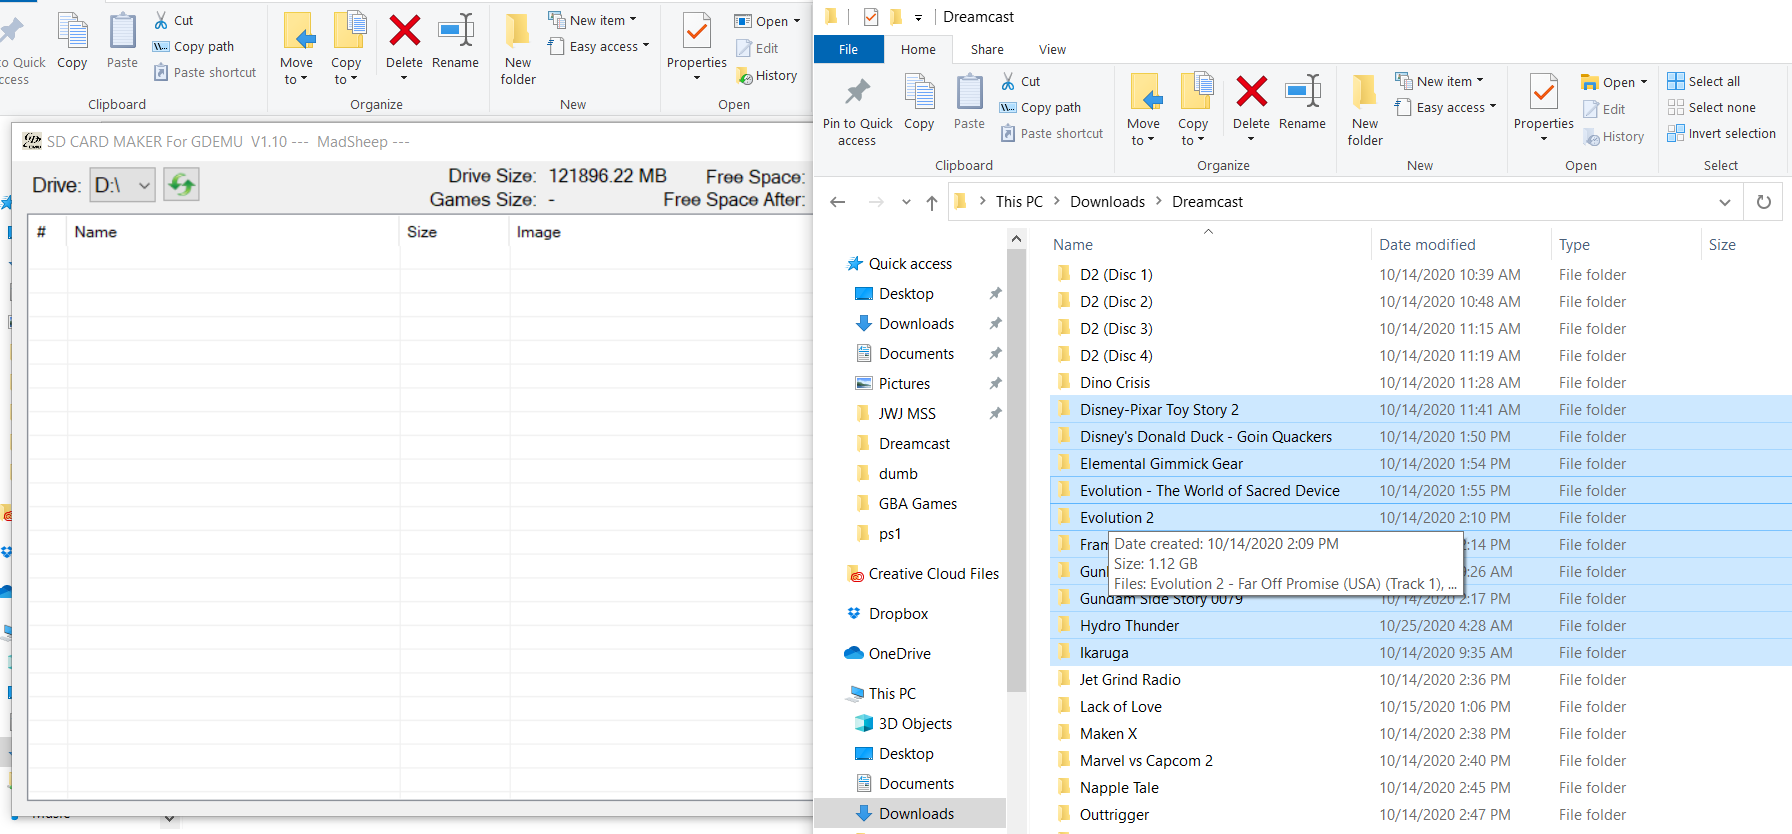1792x834 pixels.
Task: Select the Jet Grind Radio folder
Action: click(x=1130, y=679)
